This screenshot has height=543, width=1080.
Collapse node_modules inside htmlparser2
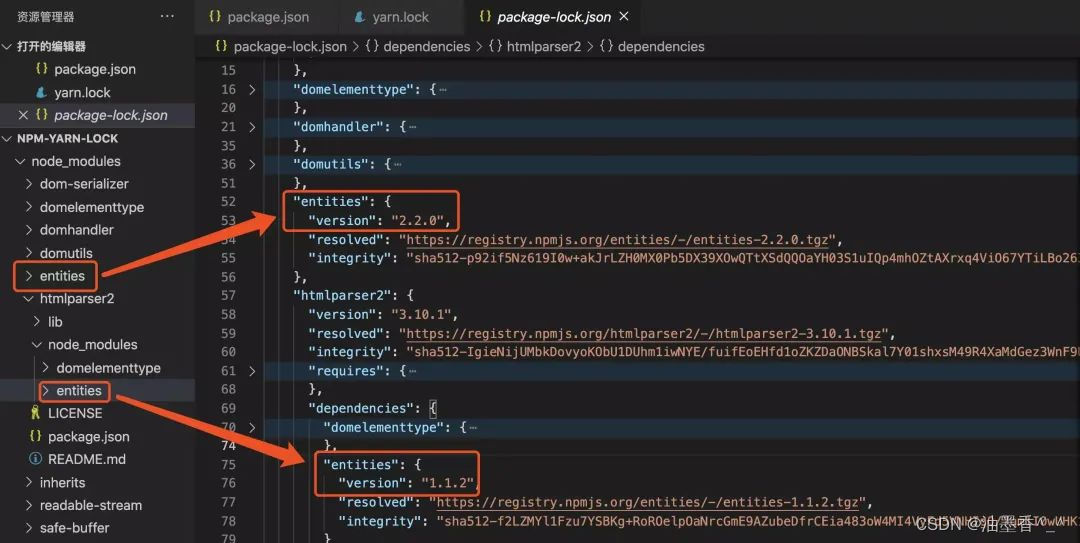37,345
